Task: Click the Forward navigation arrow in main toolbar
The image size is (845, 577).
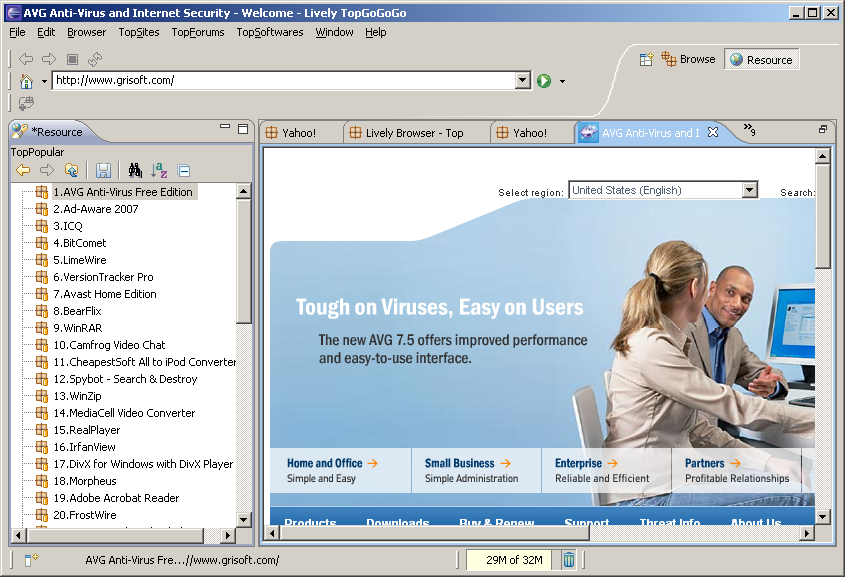Action: pyautogui.click(x=49, y=59)
